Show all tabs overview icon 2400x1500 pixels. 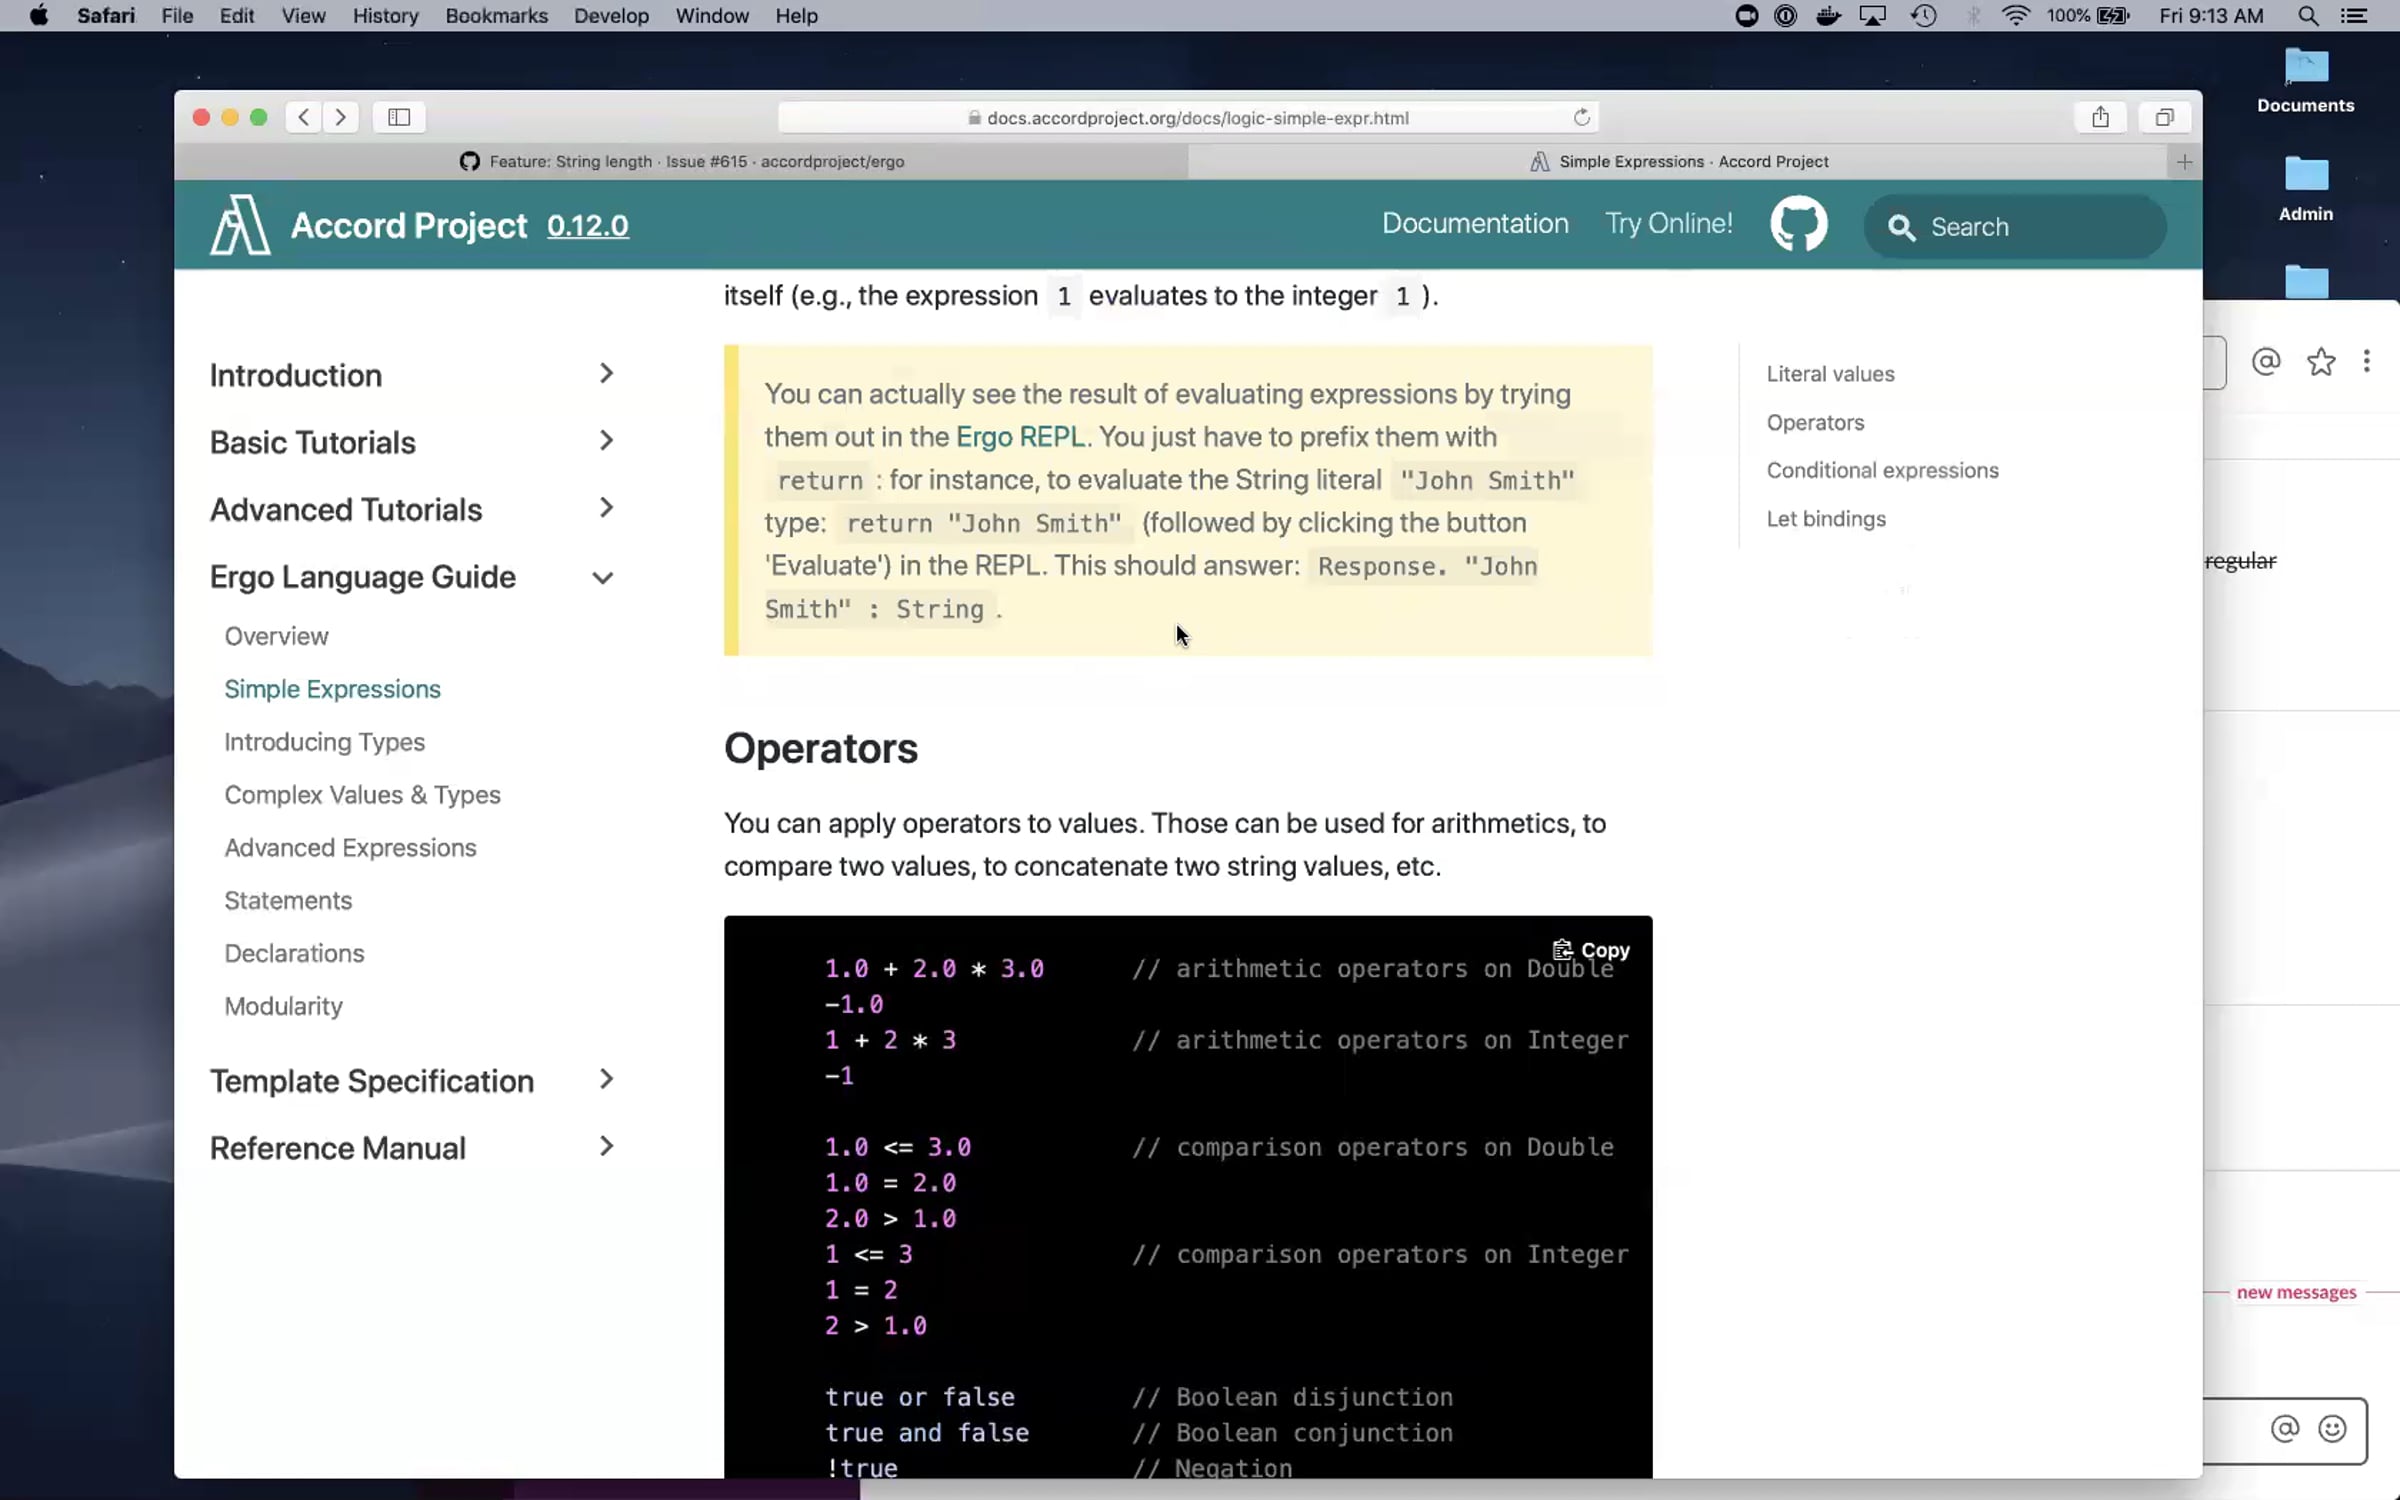point(2164,117)
